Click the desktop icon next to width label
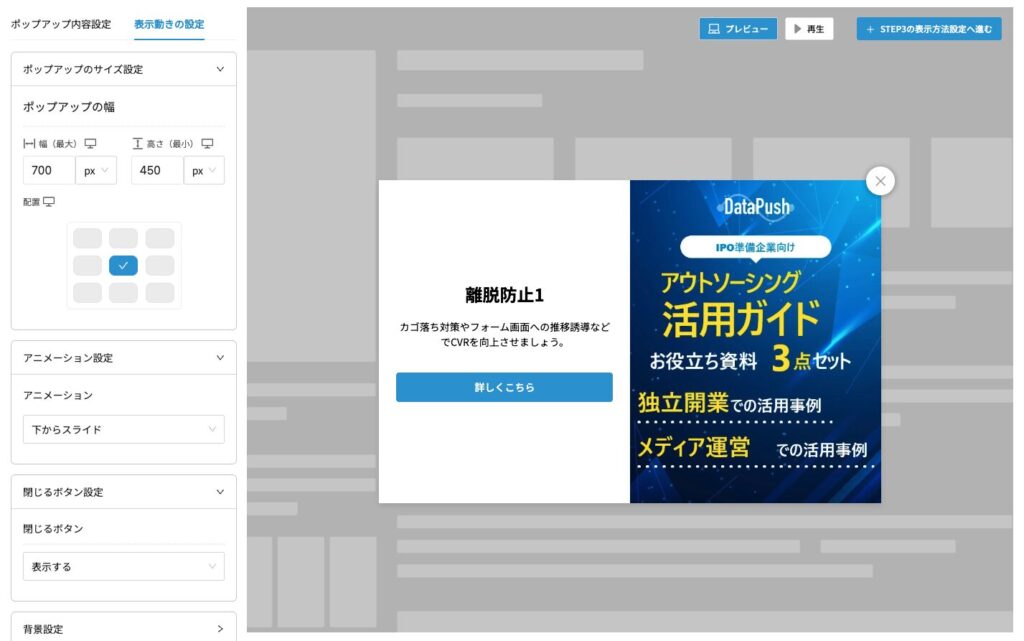Viewport: 1024px width, 641px height. click(x=90, y=144)
